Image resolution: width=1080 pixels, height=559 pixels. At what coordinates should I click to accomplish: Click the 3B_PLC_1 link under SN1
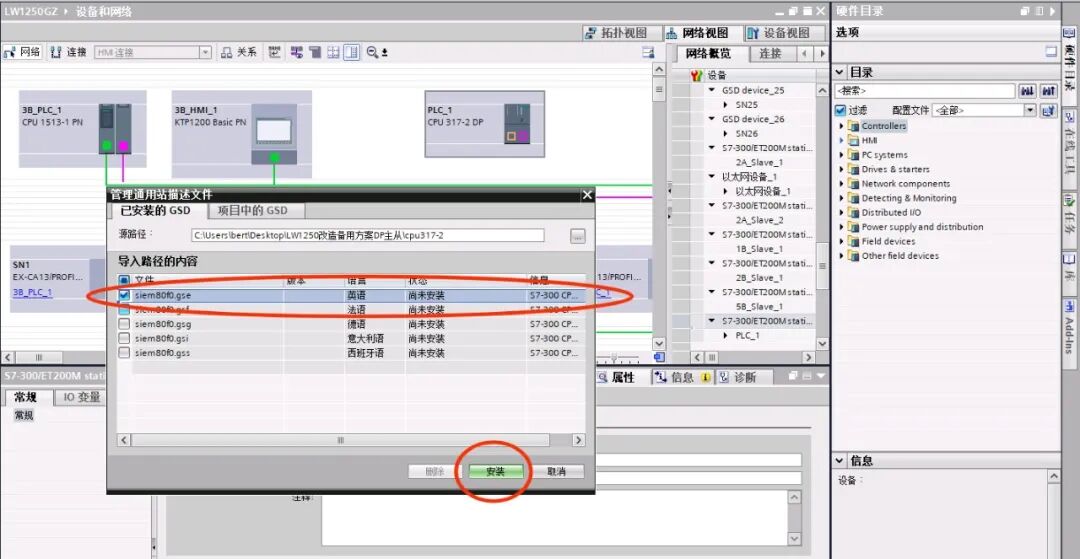32,292
